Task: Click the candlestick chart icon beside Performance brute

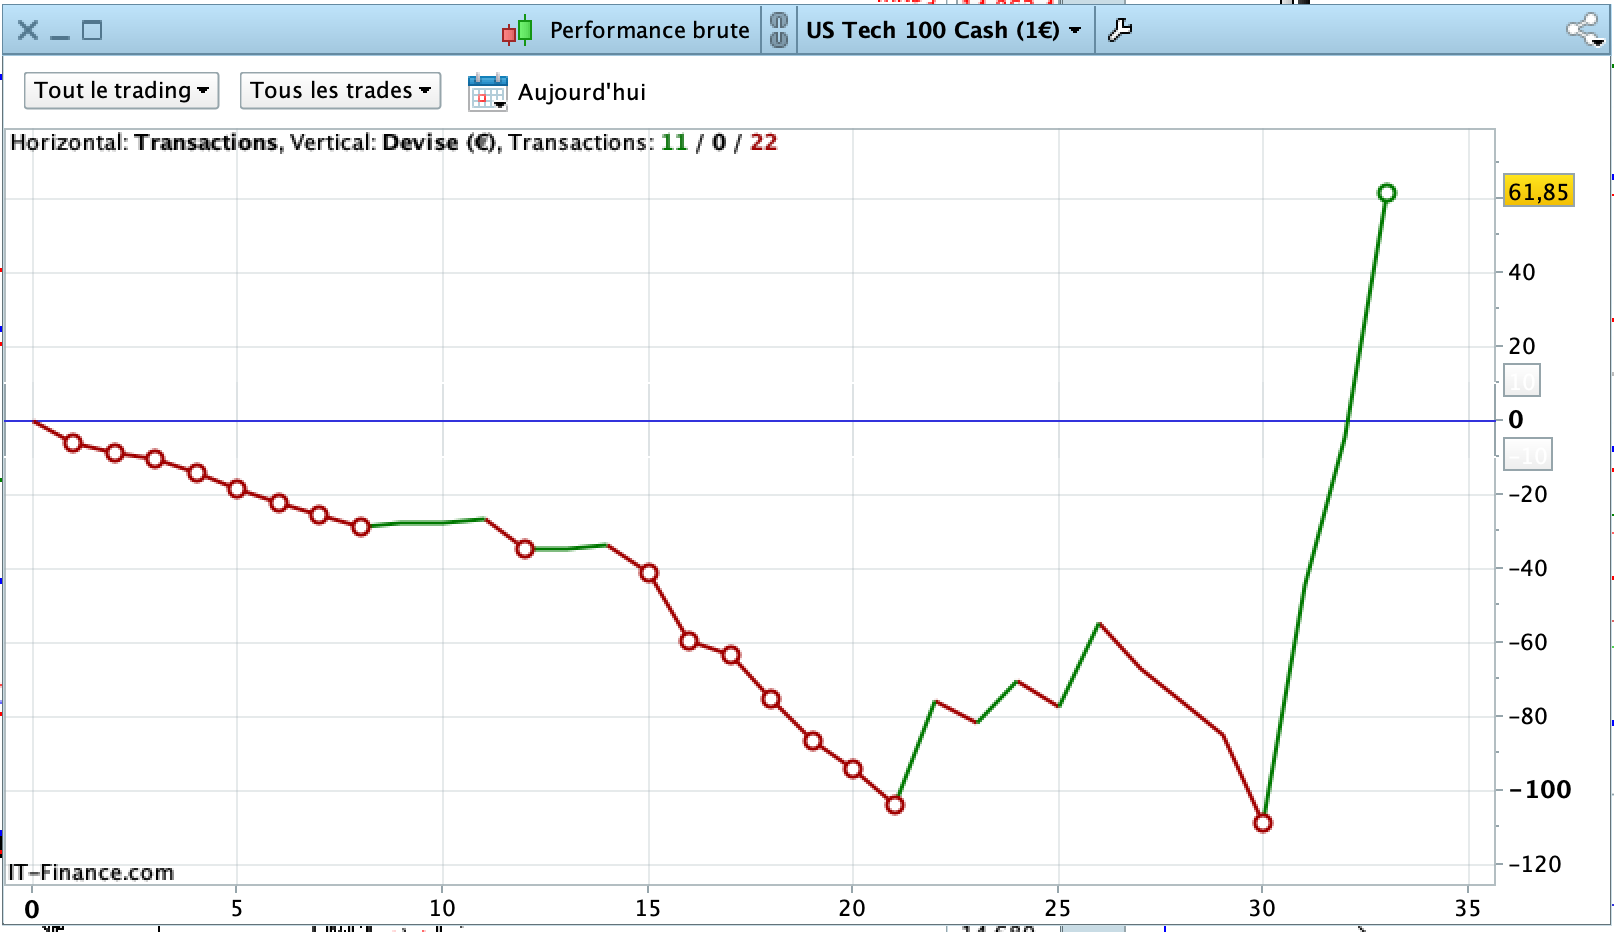Action: click(x=517, y=31)
